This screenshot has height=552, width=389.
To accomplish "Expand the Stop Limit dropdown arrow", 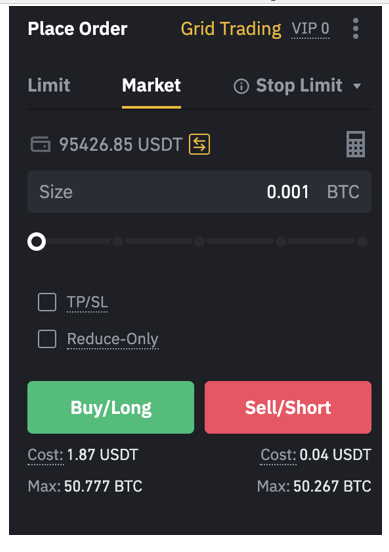I will click(x=357, y=86).
